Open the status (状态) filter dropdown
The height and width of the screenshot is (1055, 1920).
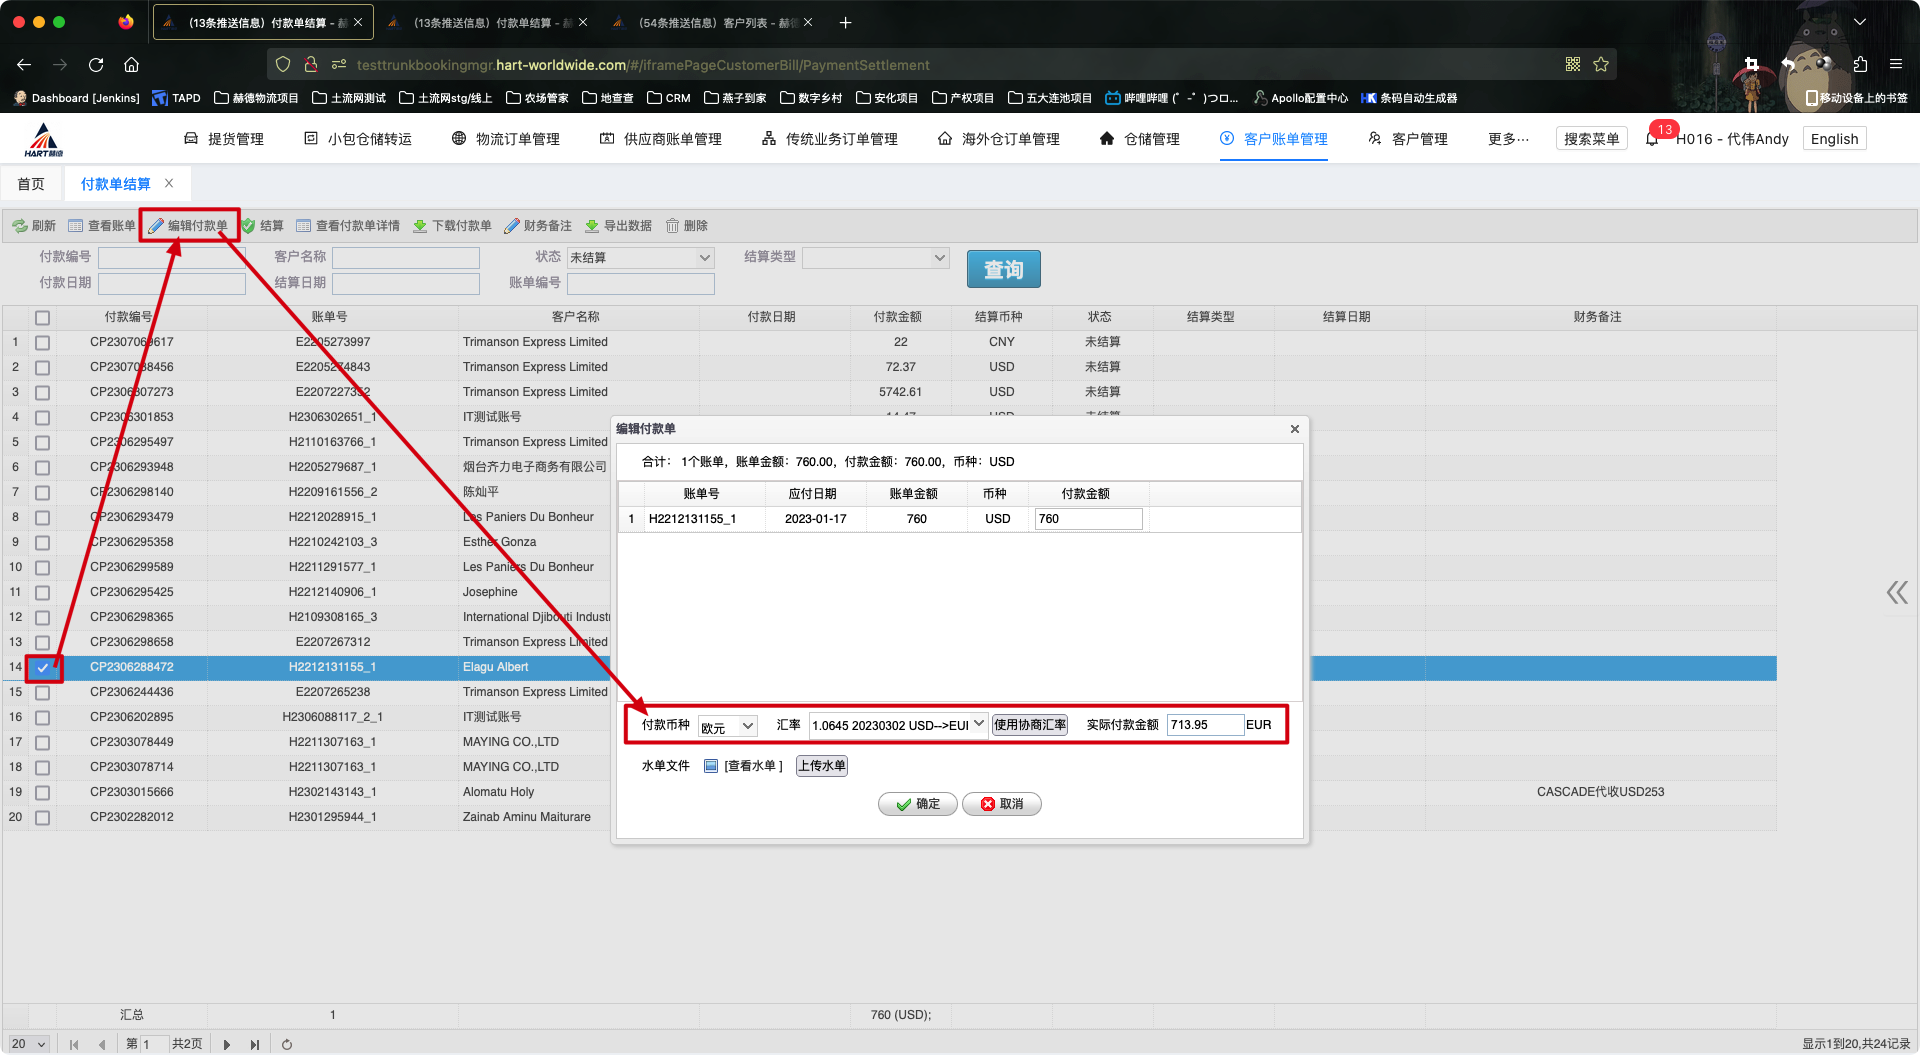640,258
